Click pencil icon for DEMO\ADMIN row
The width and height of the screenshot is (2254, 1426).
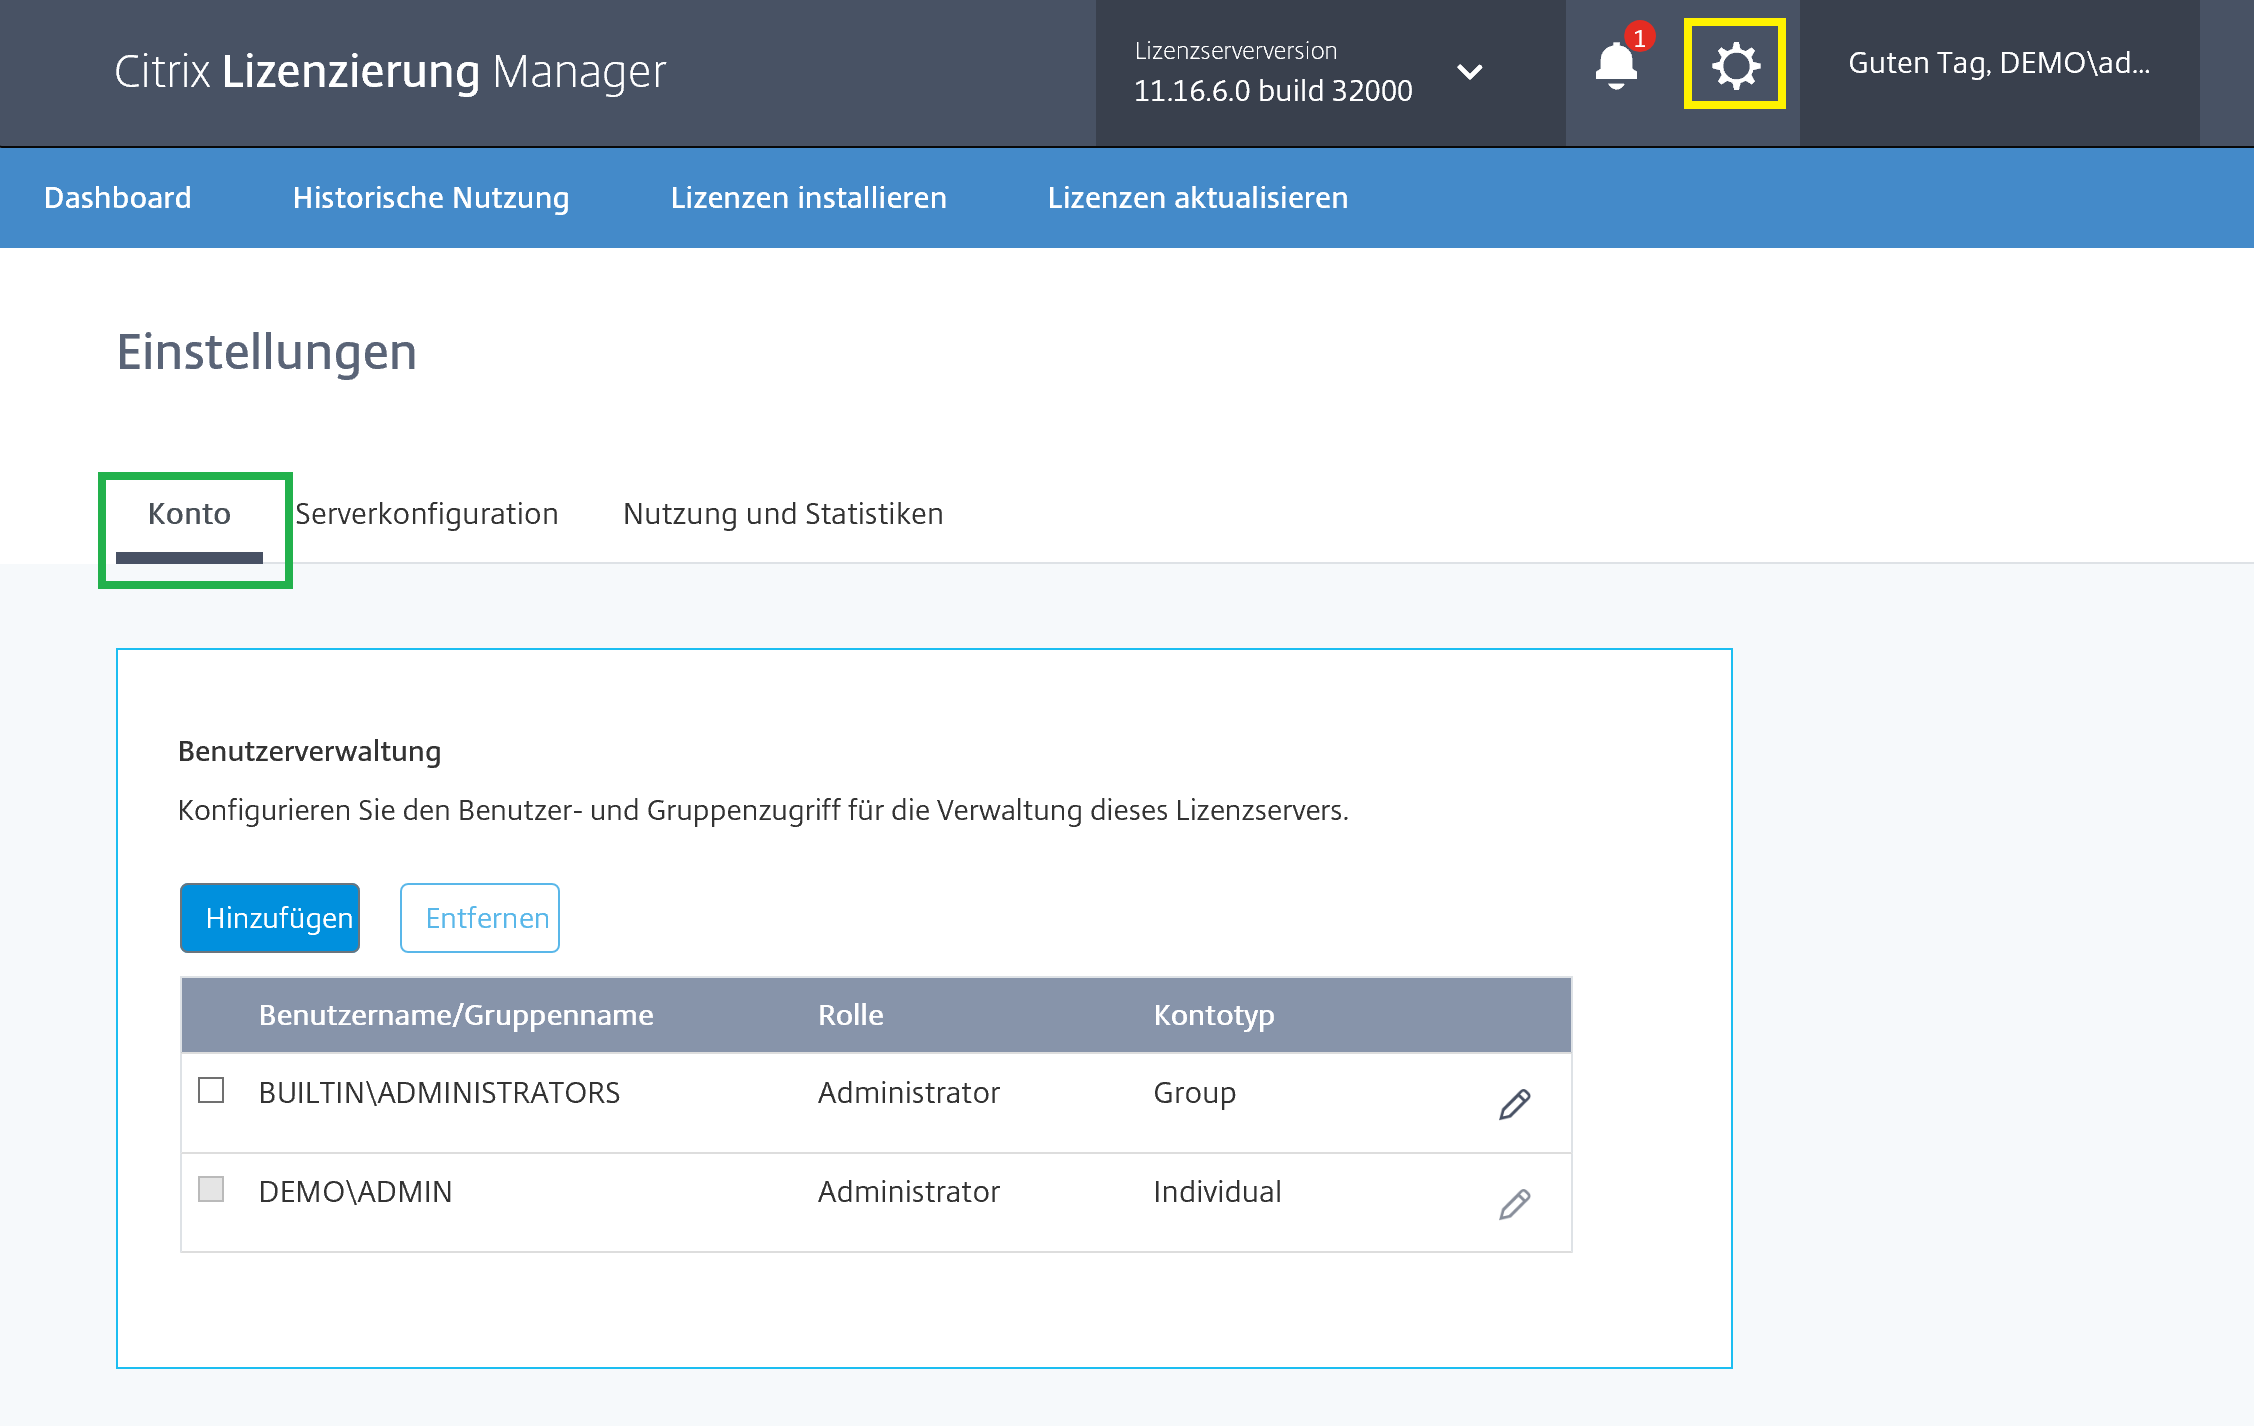point(1514,1203)
